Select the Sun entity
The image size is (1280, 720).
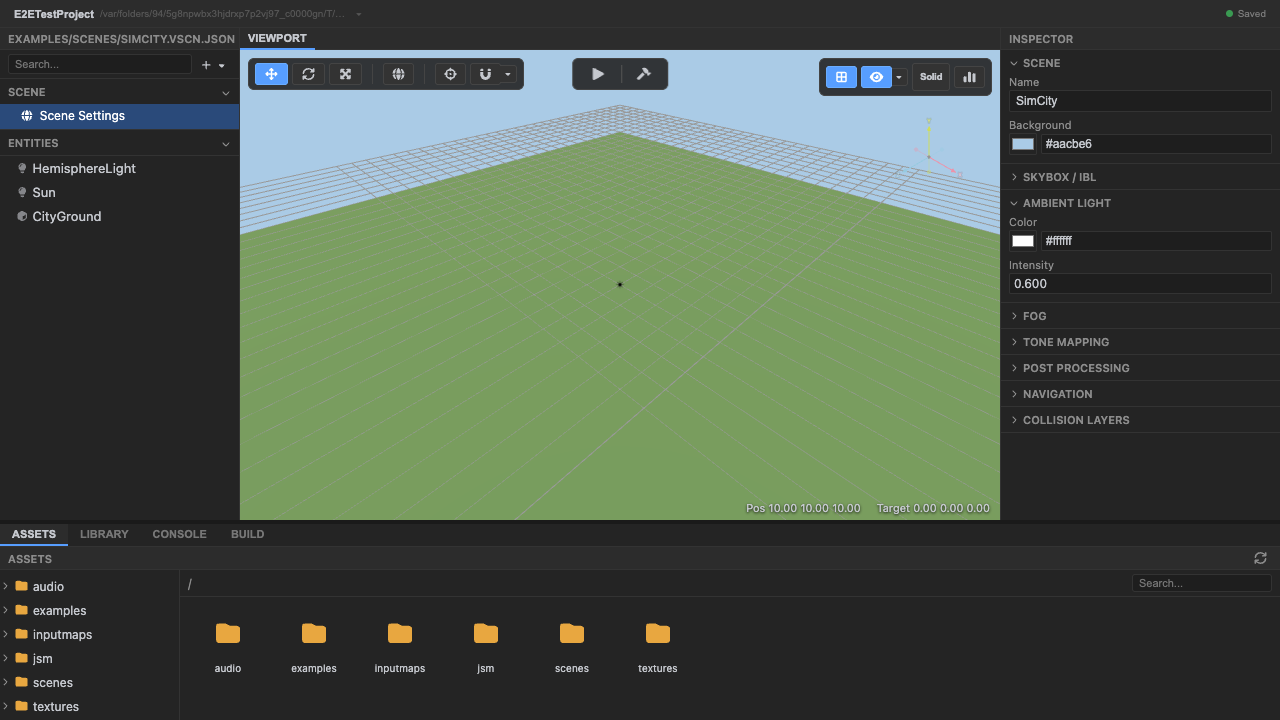(x=120, y=193)
